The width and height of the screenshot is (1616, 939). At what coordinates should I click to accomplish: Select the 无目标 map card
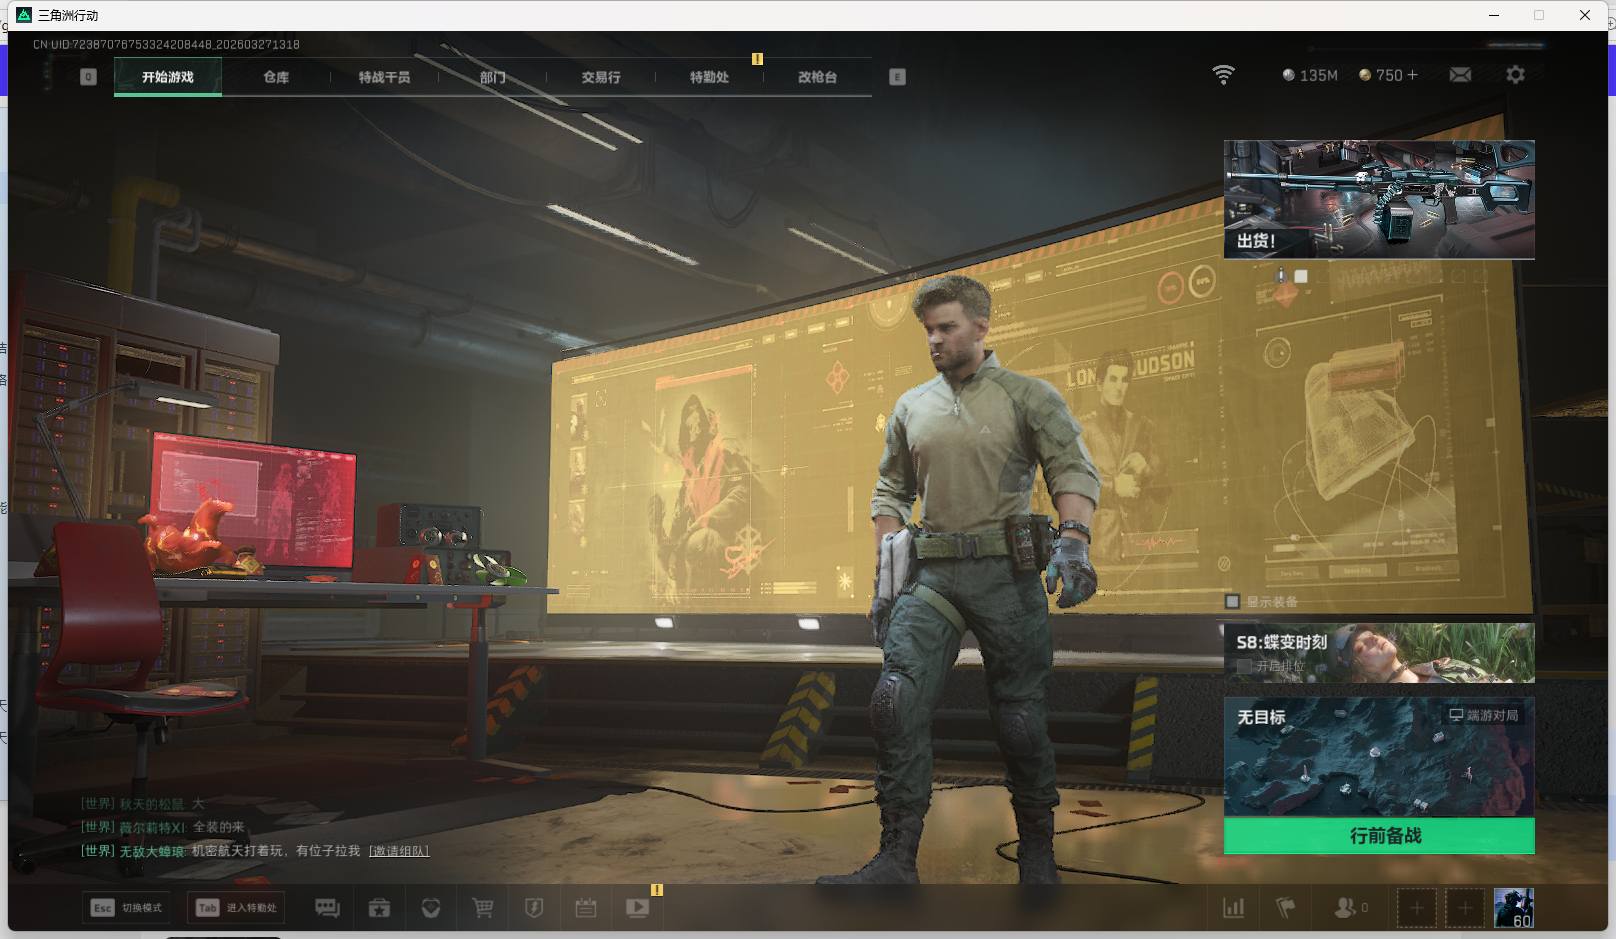click(1379, 757)
